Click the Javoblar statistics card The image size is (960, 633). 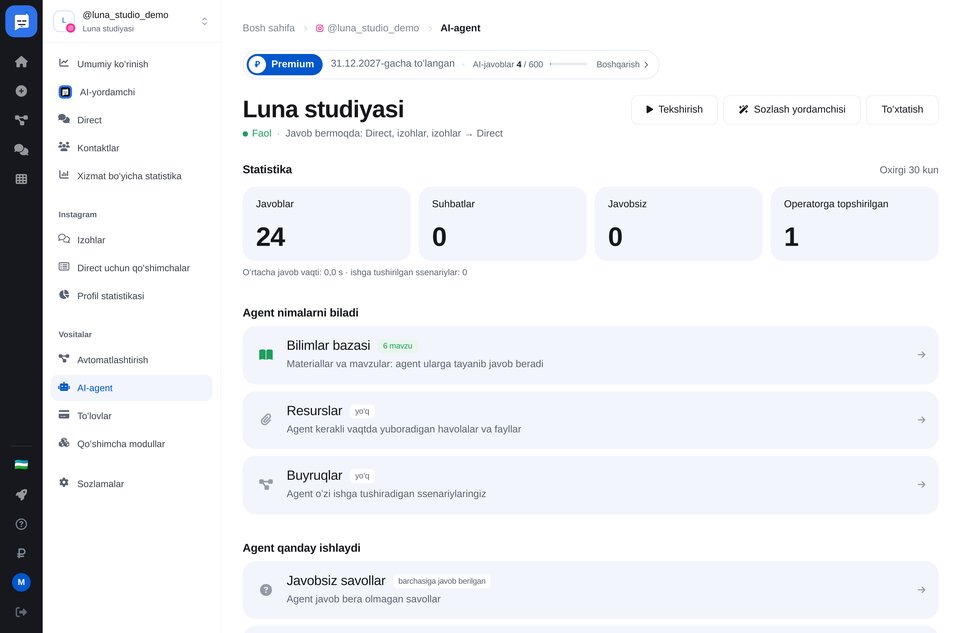[x=326, y=224]
